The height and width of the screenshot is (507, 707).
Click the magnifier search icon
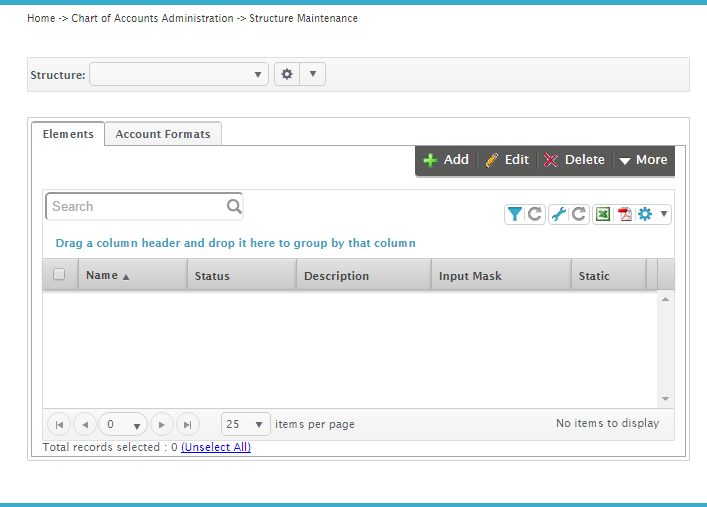tap(234, 206)
